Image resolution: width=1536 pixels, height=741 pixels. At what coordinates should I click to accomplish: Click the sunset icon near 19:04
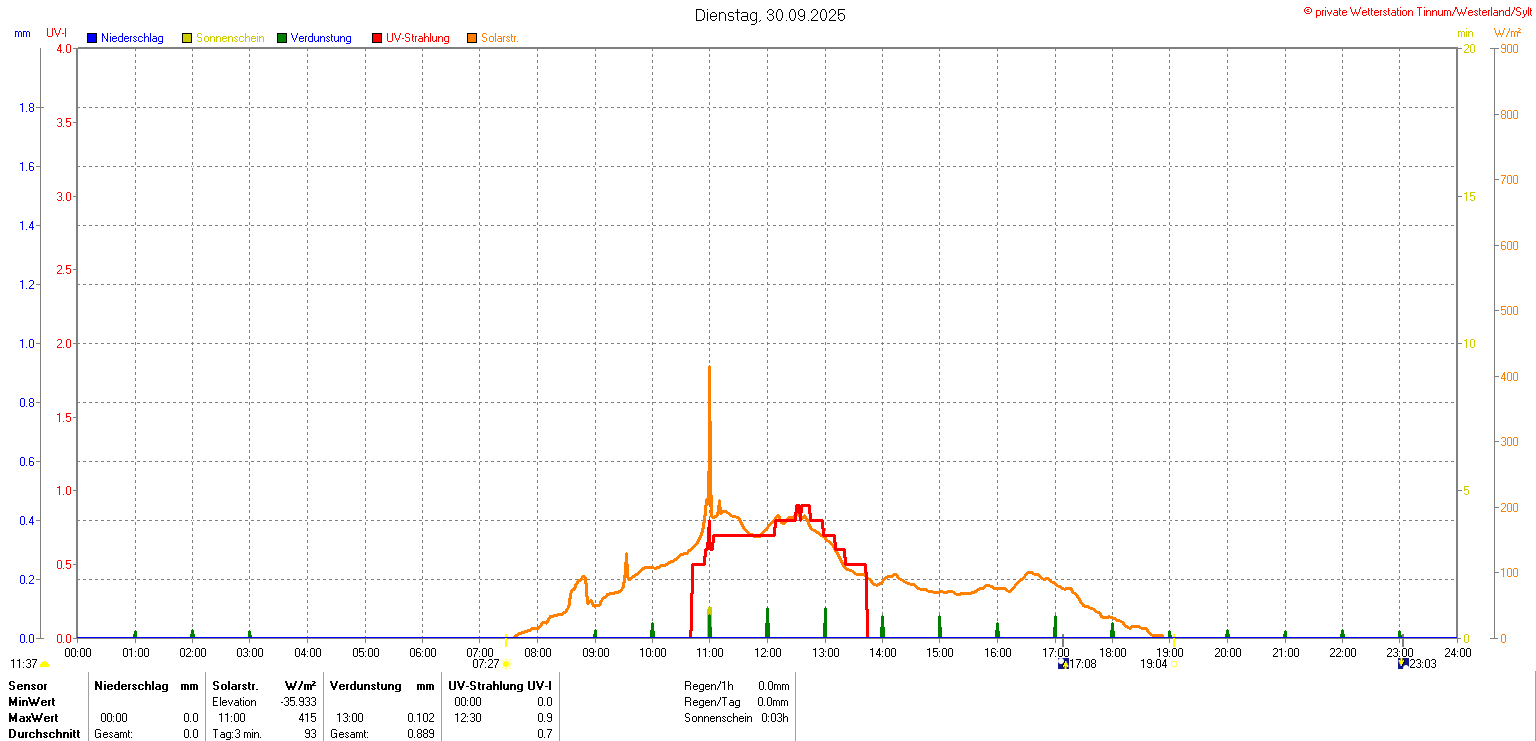[1175, 664]
